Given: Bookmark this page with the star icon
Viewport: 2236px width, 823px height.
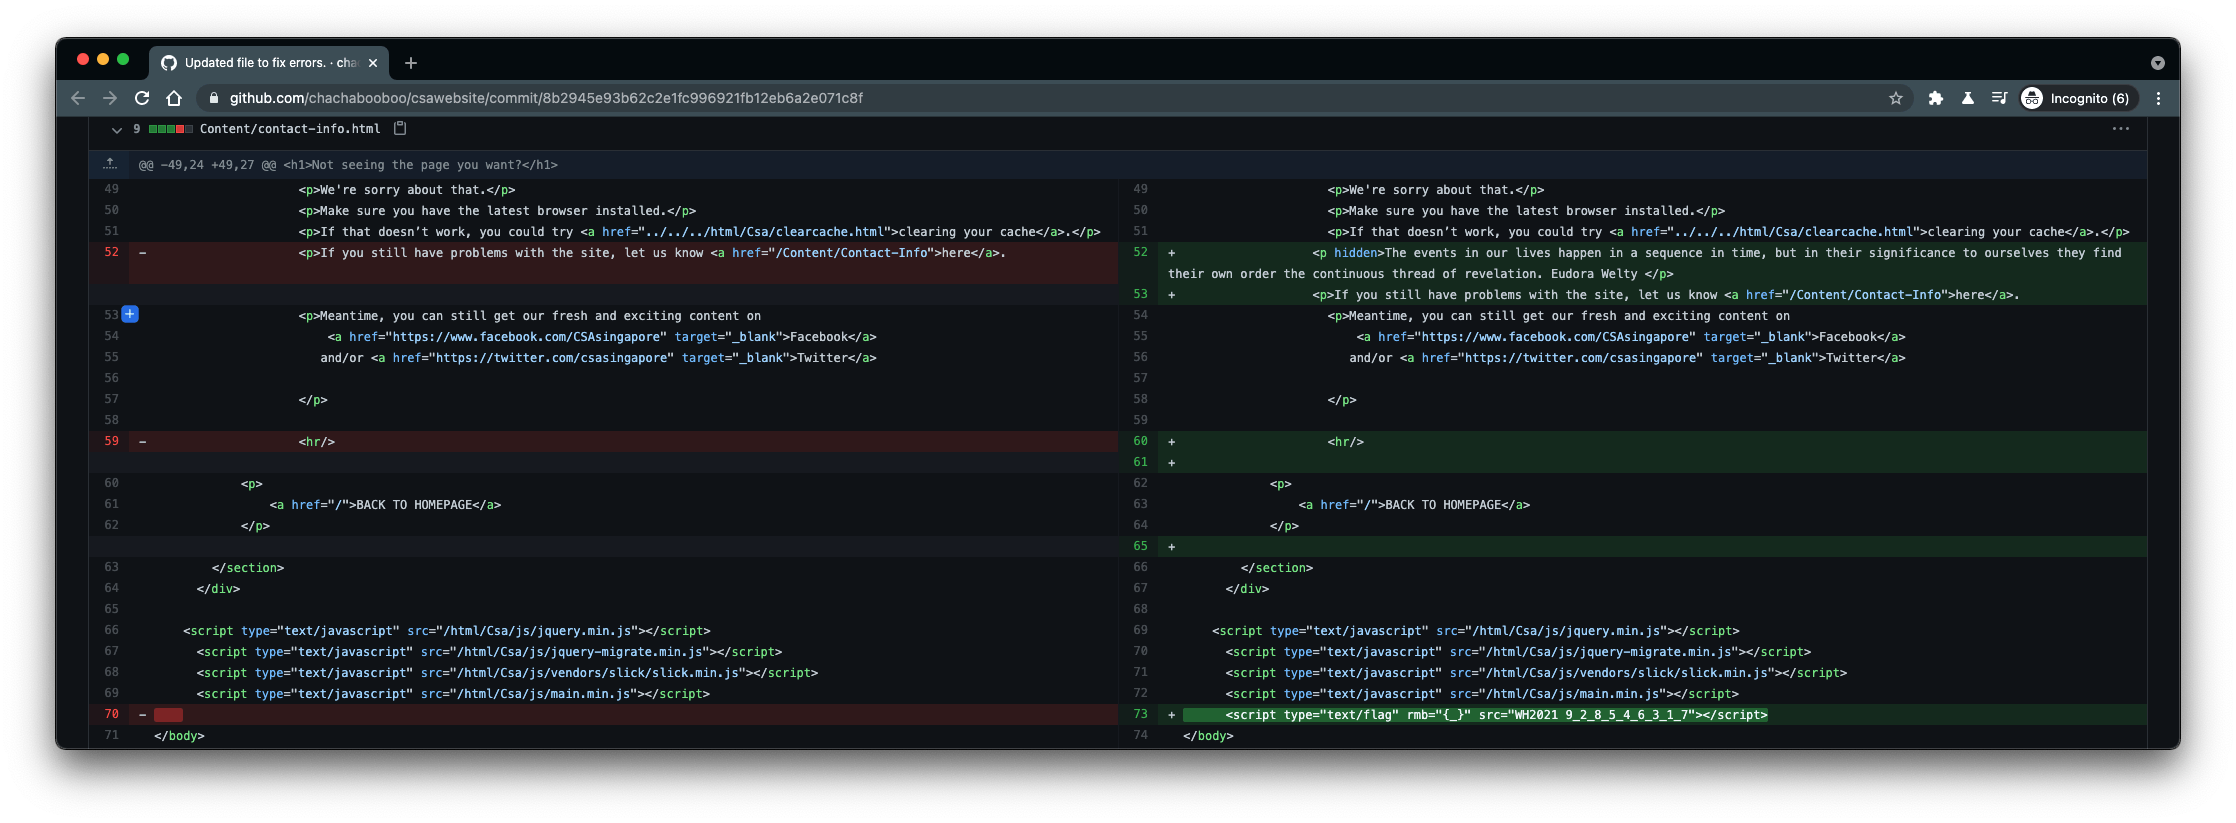Looking at the screenshot, I should click(1895, 98).
